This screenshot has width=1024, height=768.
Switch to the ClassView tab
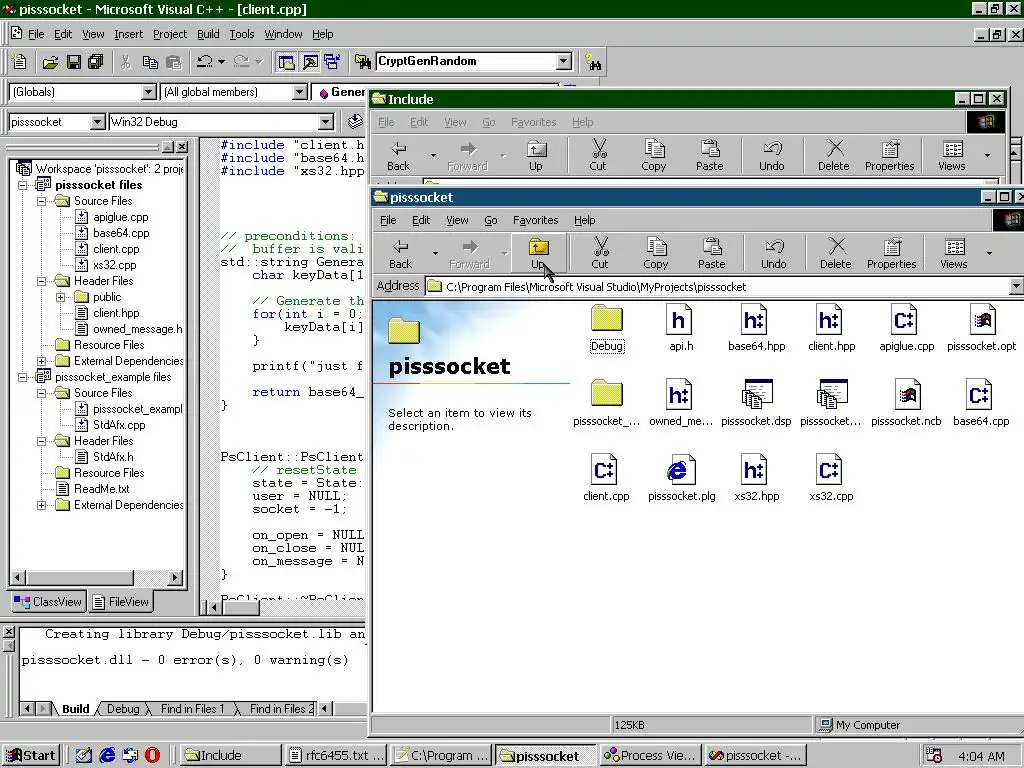click(x=48, y=601)
